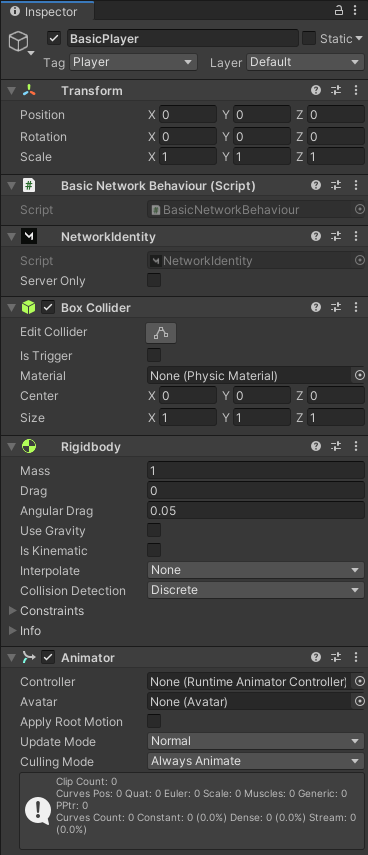Open Animator Controller object picker

tap(359, 681)
